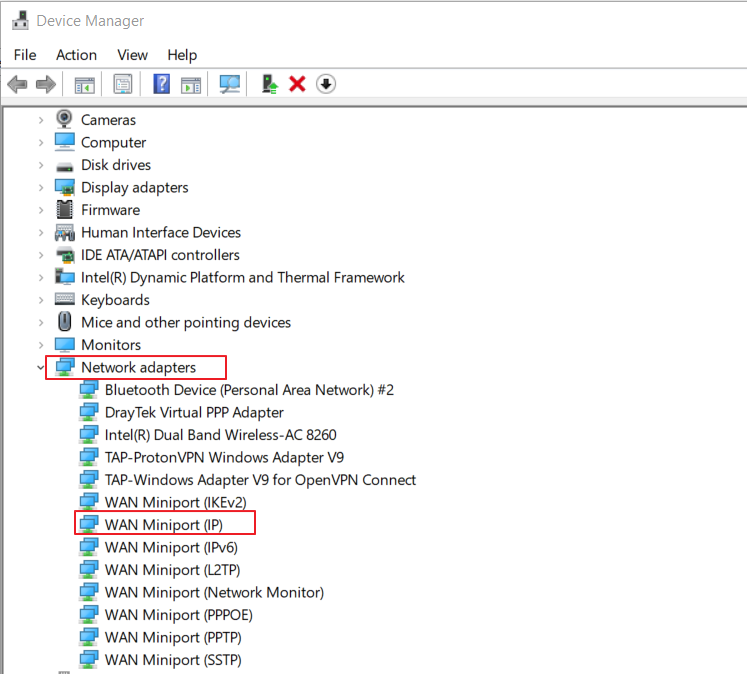Open the Help menu
Screen dimensions: 747x674
(x=182, y=55)
